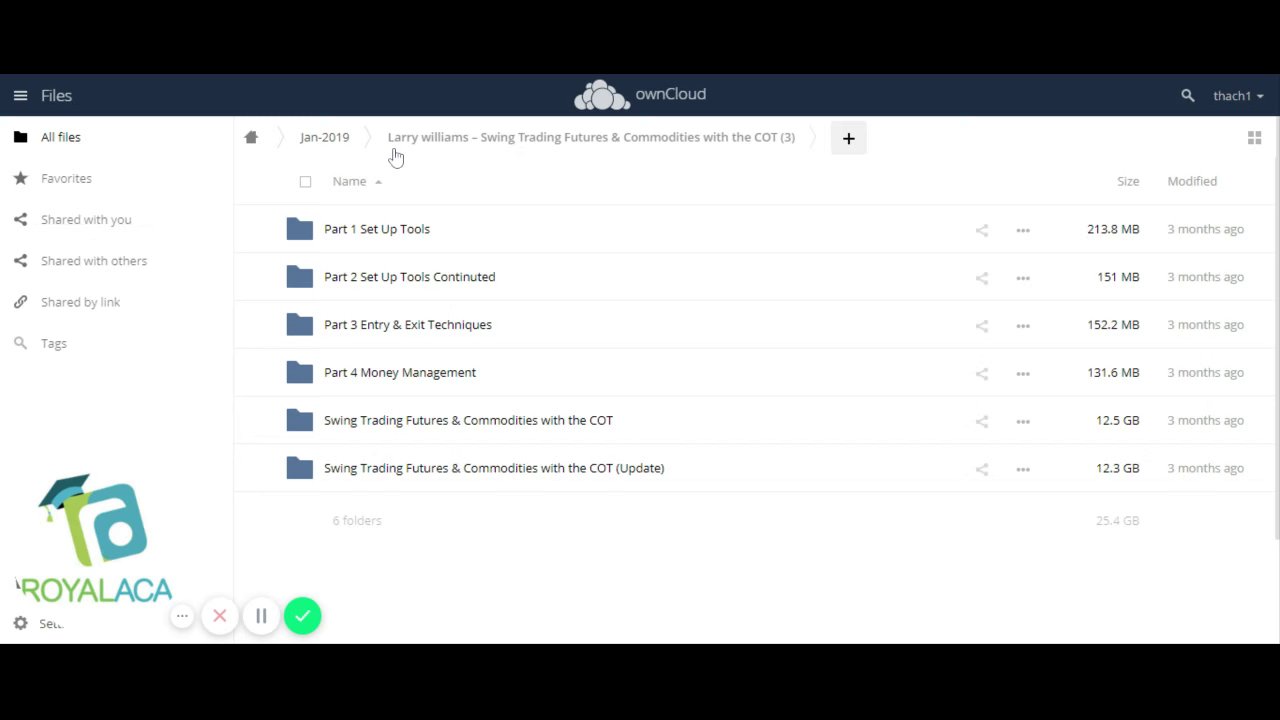Viewport: 1280px width, 720px height.
Task: Open more actions for Part 4 Money Management
Action: click(1023, 374)
